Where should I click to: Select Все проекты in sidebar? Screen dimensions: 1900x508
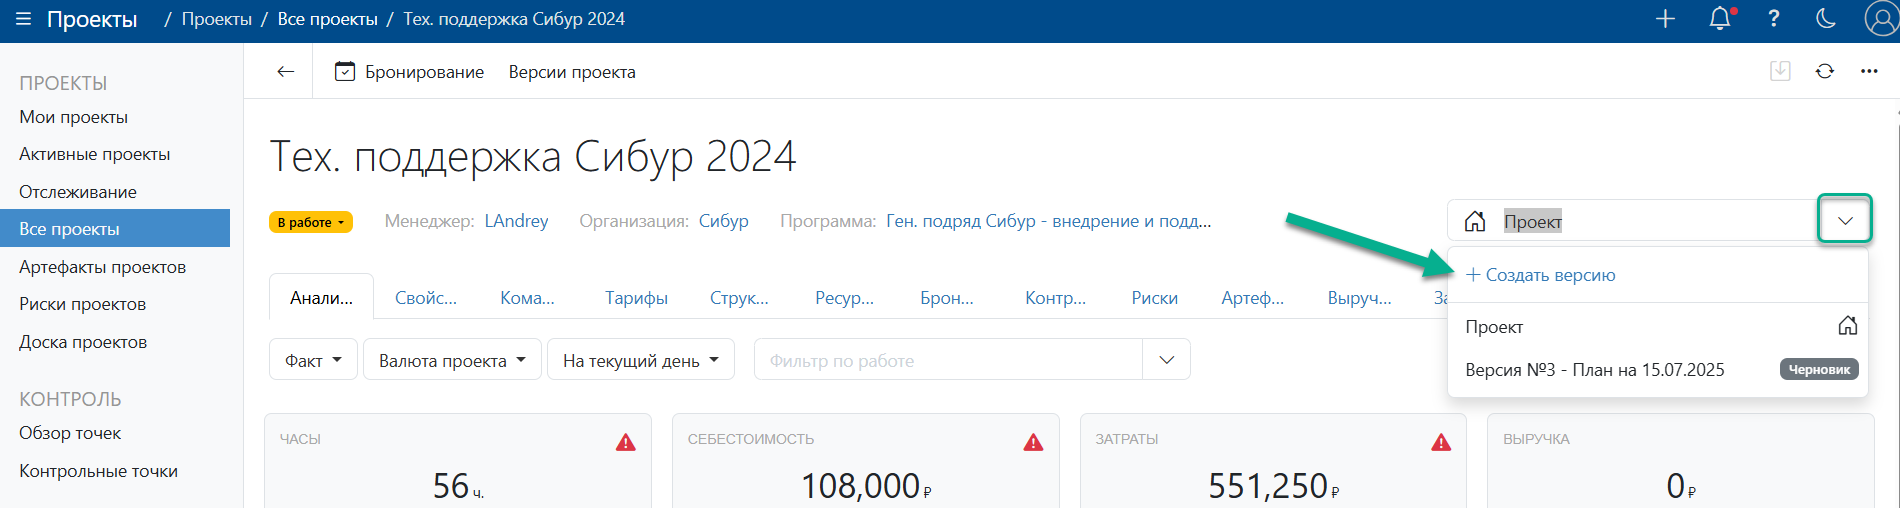tap(115, 228)
